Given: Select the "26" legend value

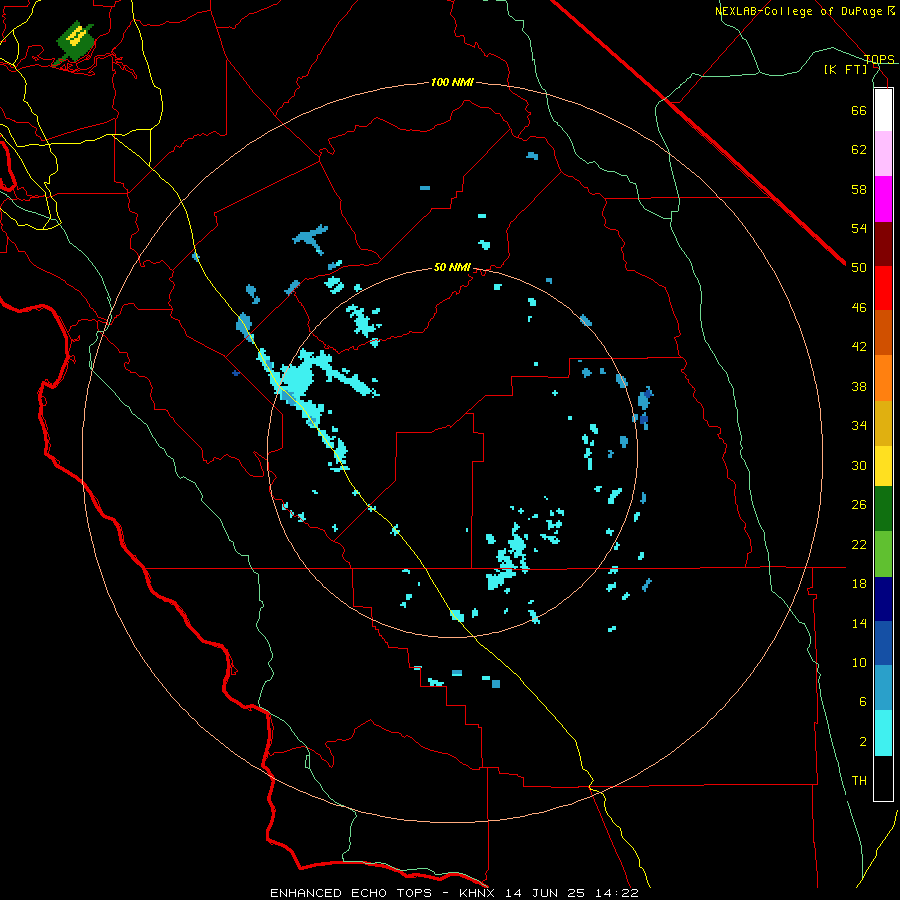Looking at the screenshot, I should pyautogui.click(x=859, y=505).
